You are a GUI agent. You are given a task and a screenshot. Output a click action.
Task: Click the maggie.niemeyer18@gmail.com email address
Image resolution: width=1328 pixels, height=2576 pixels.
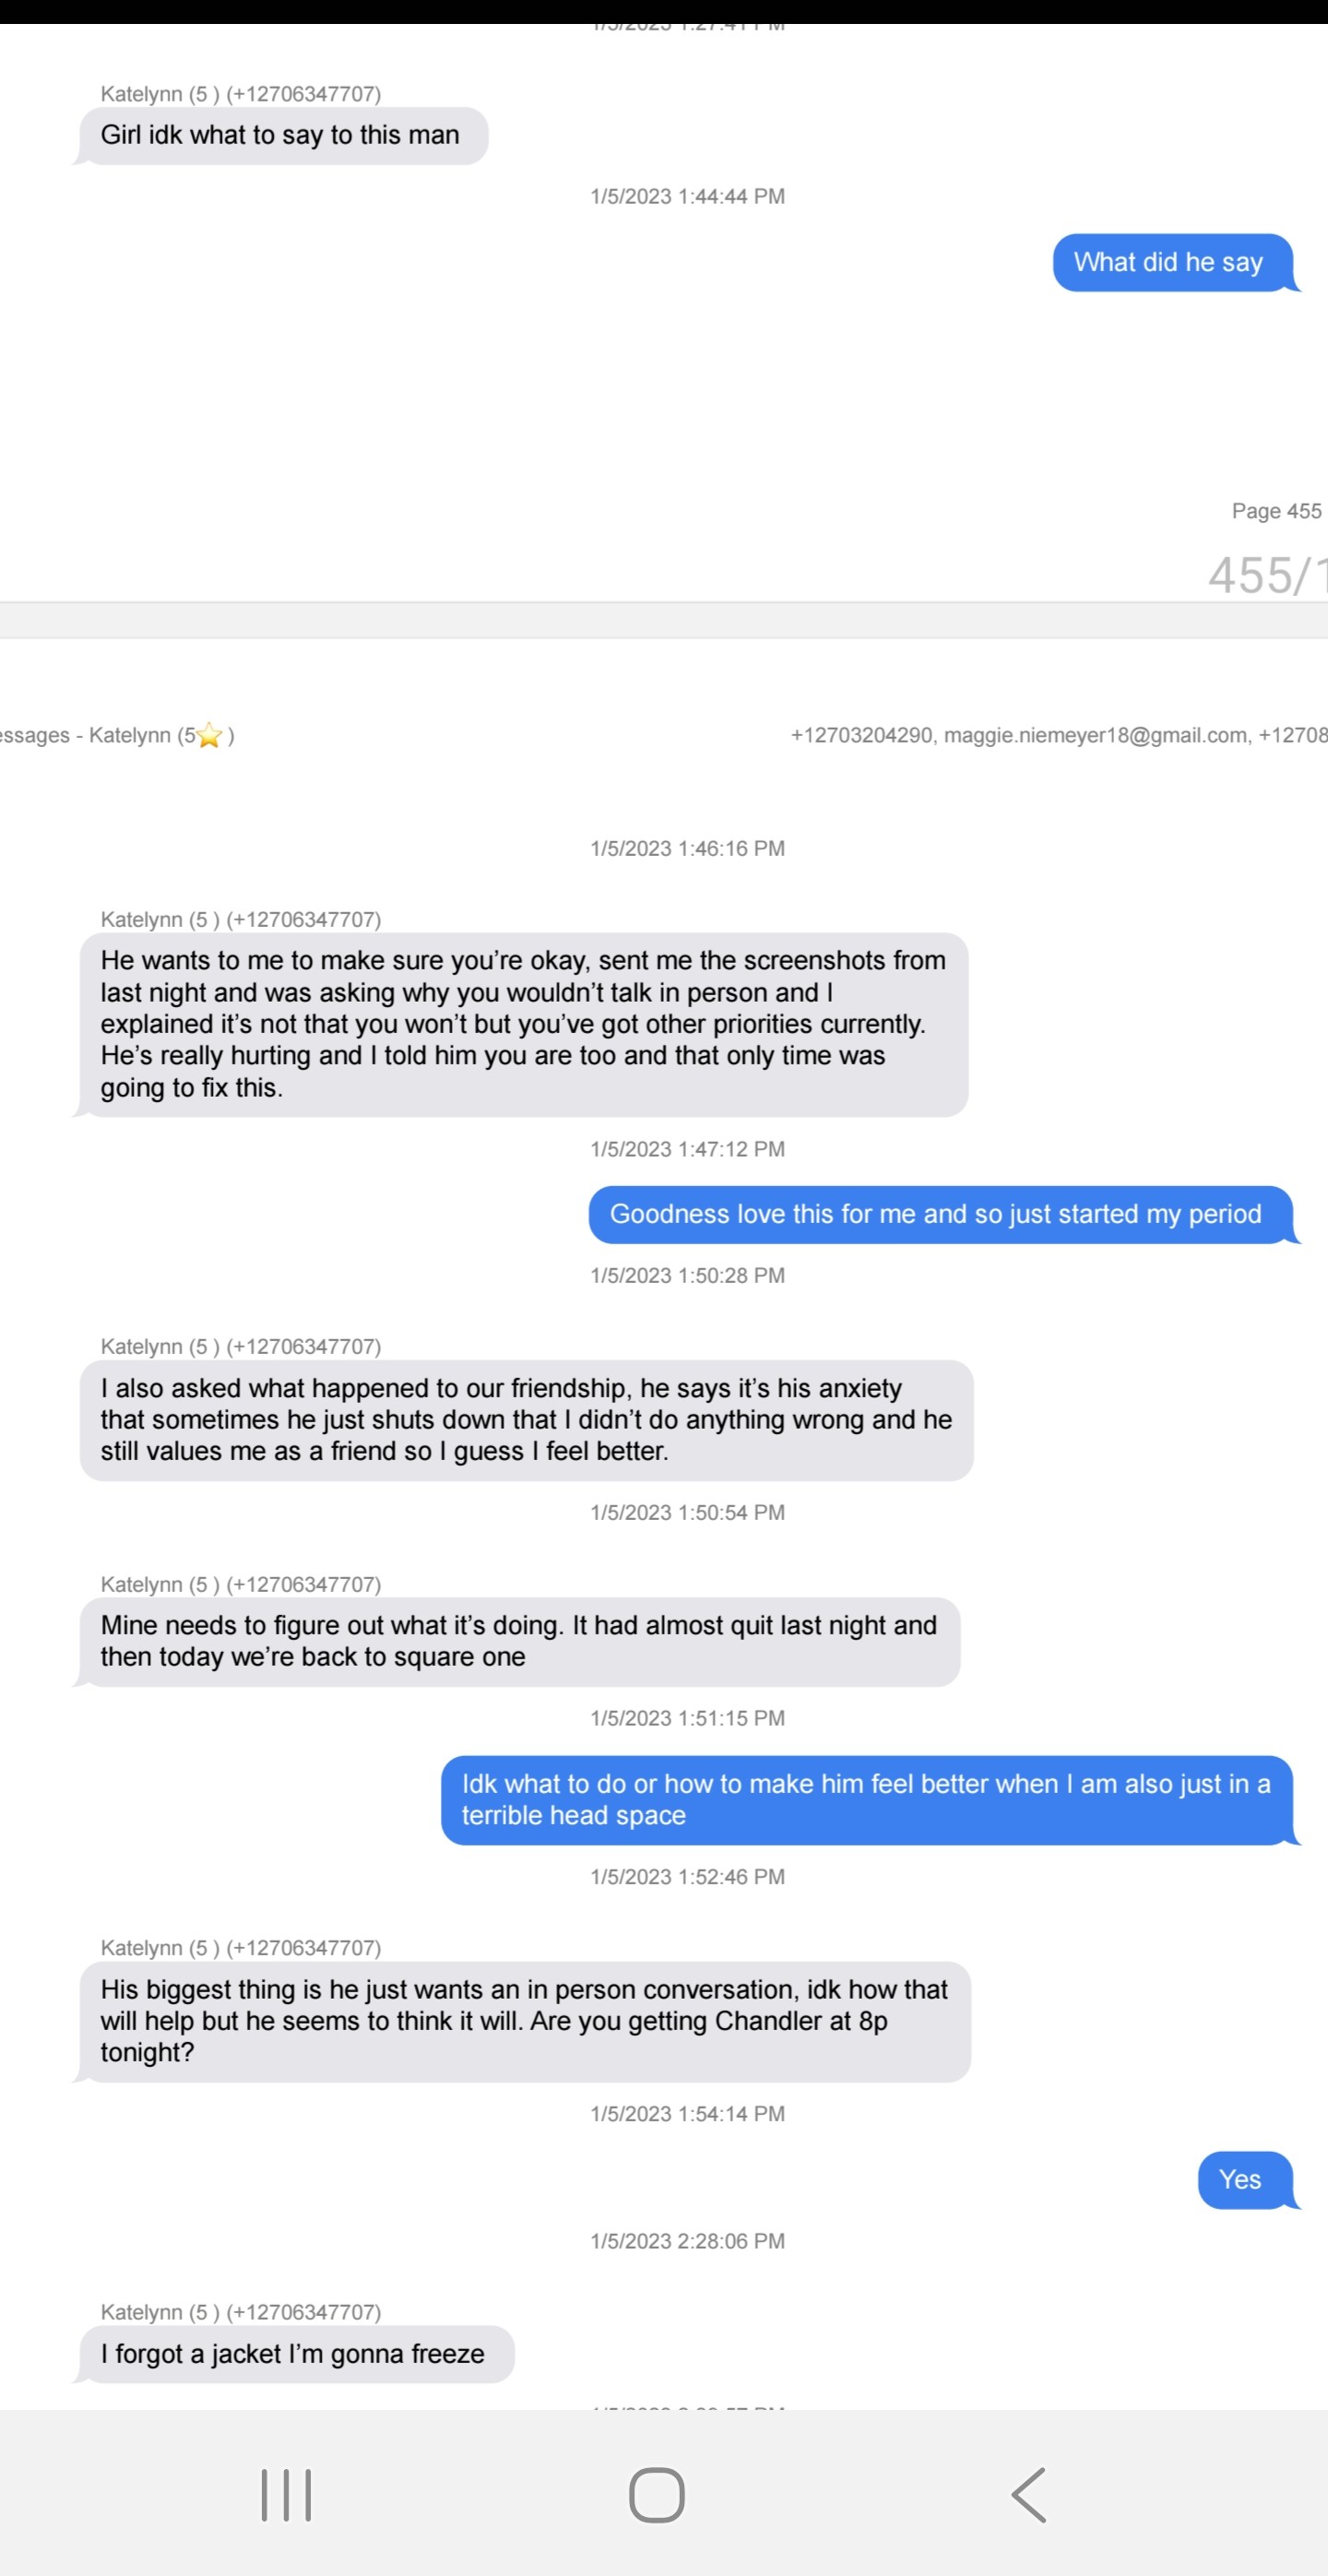tap(1096, 736)
